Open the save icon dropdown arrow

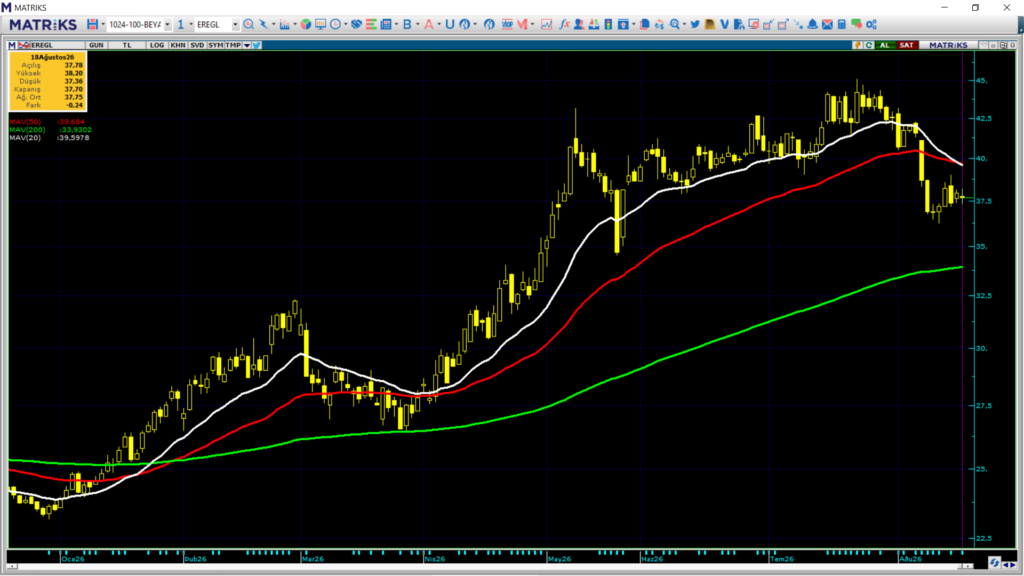pos(103,24)
